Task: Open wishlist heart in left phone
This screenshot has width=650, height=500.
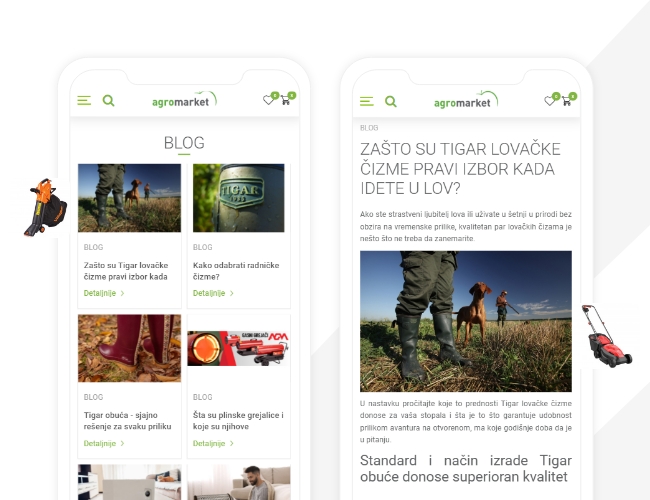Action: tap(269, 100)
